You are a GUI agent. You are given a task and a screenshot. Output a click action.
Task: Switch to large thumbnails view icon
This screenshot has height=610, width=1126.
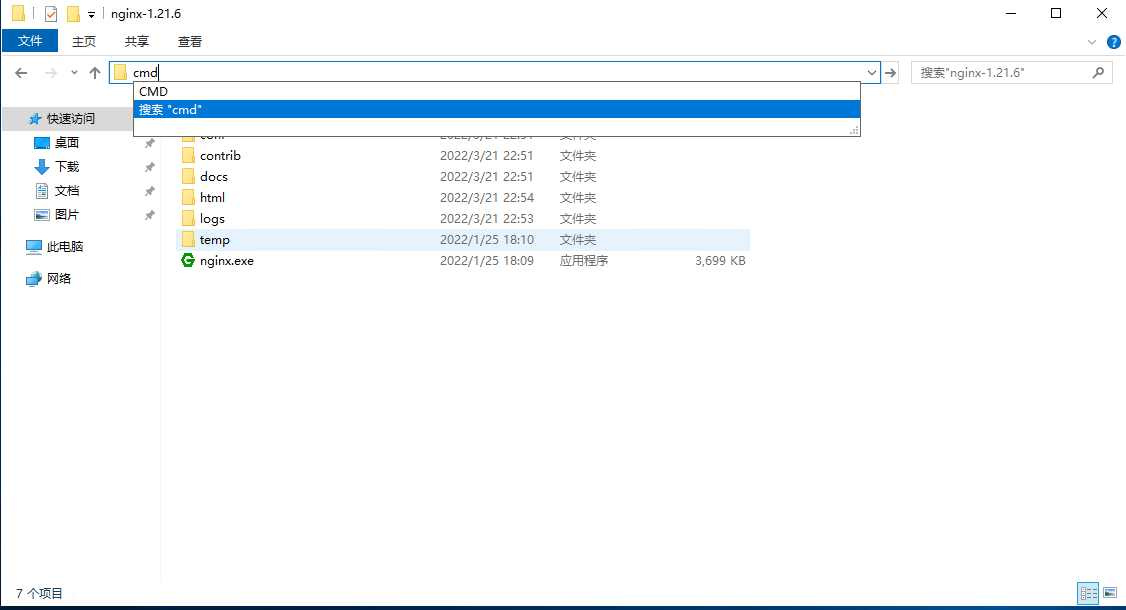pos(1109,593)
